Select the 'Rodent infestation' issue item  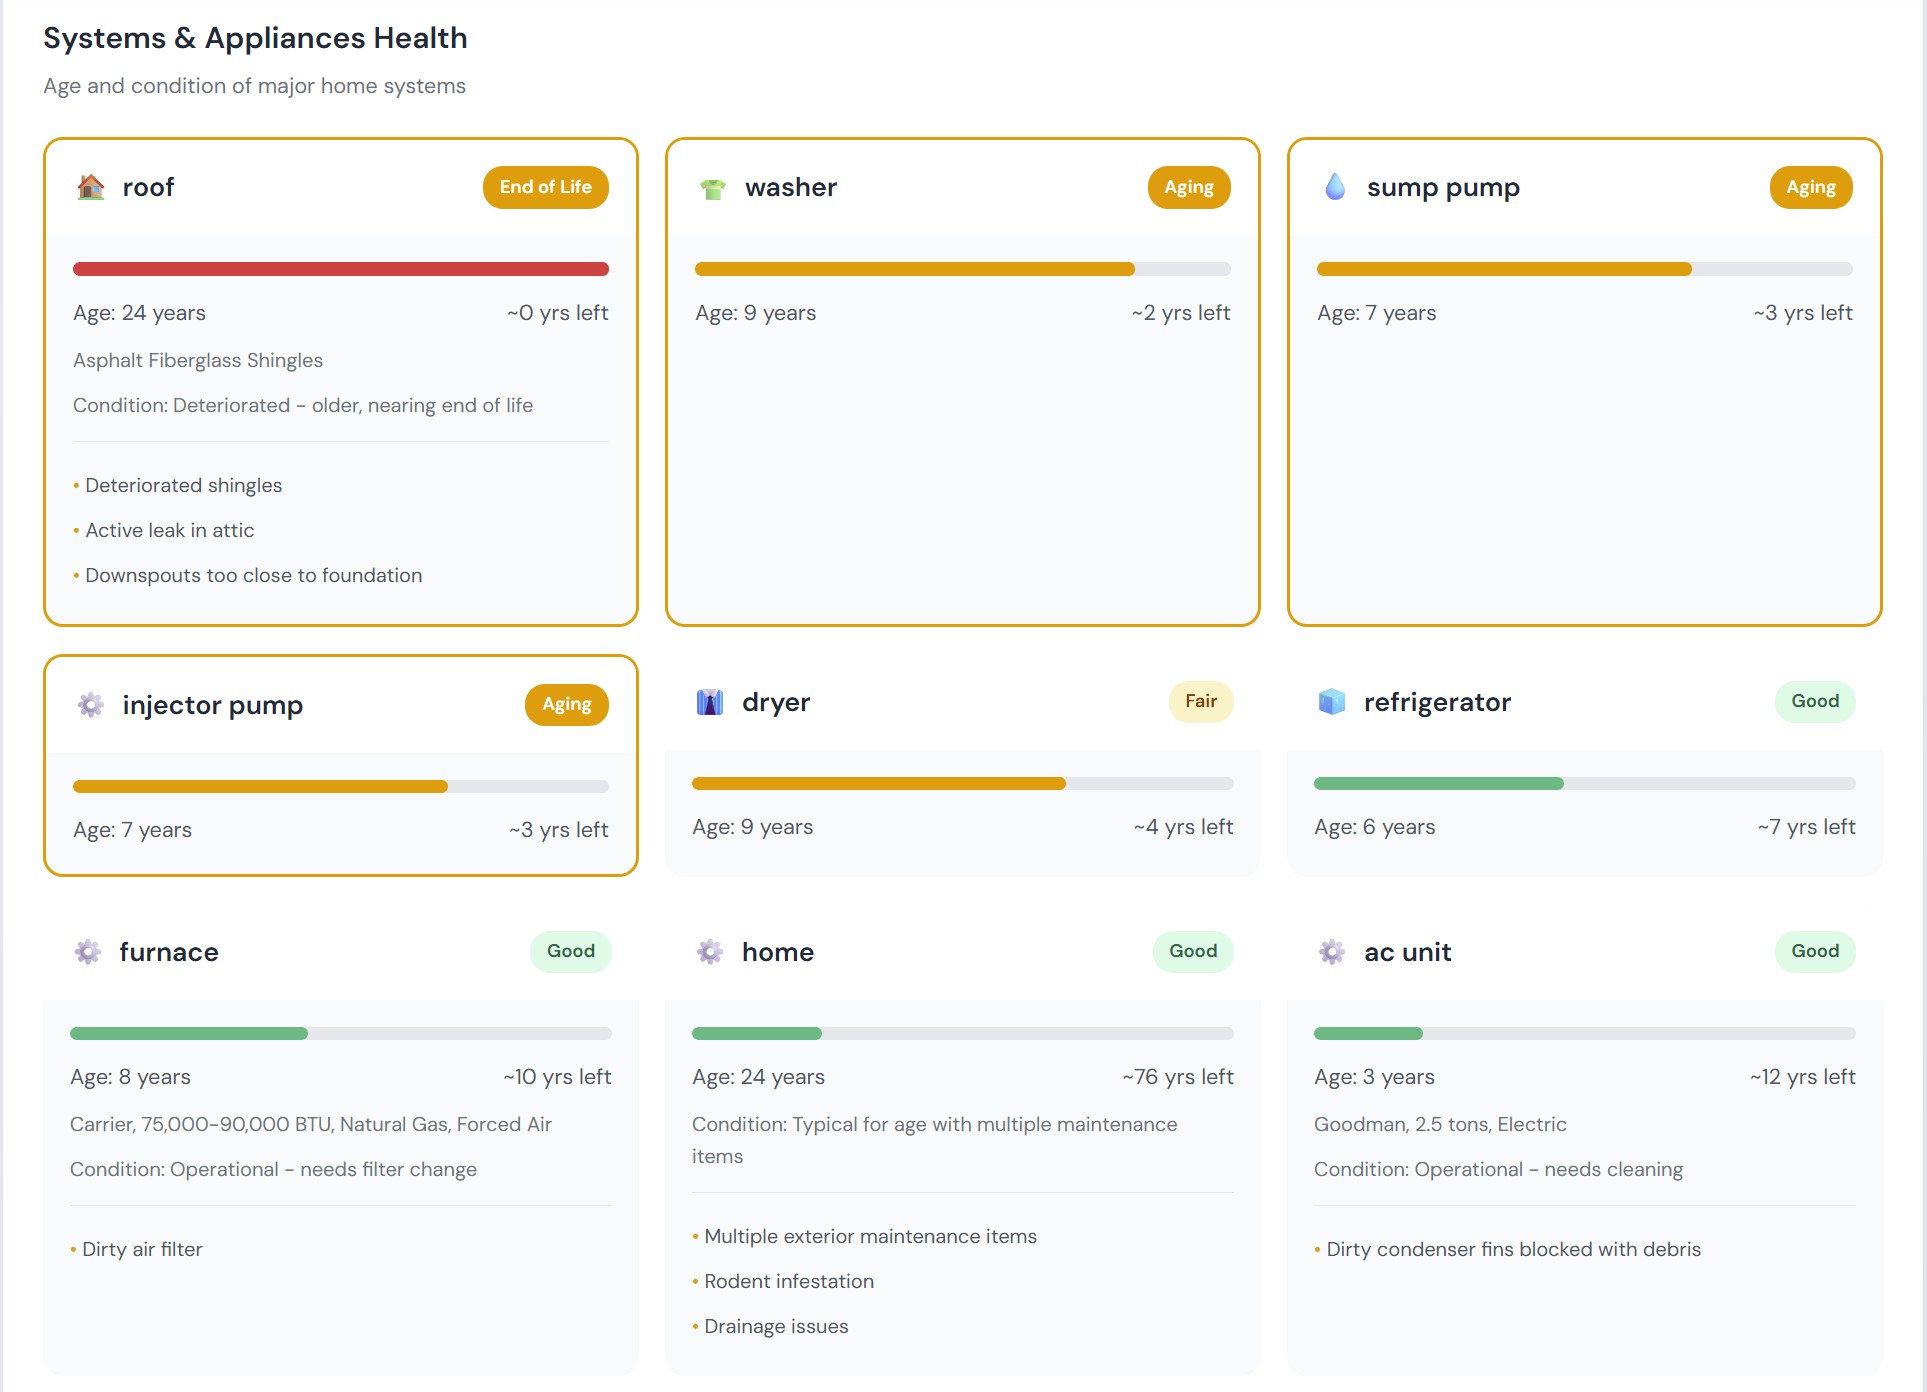tap(788, 1281)
